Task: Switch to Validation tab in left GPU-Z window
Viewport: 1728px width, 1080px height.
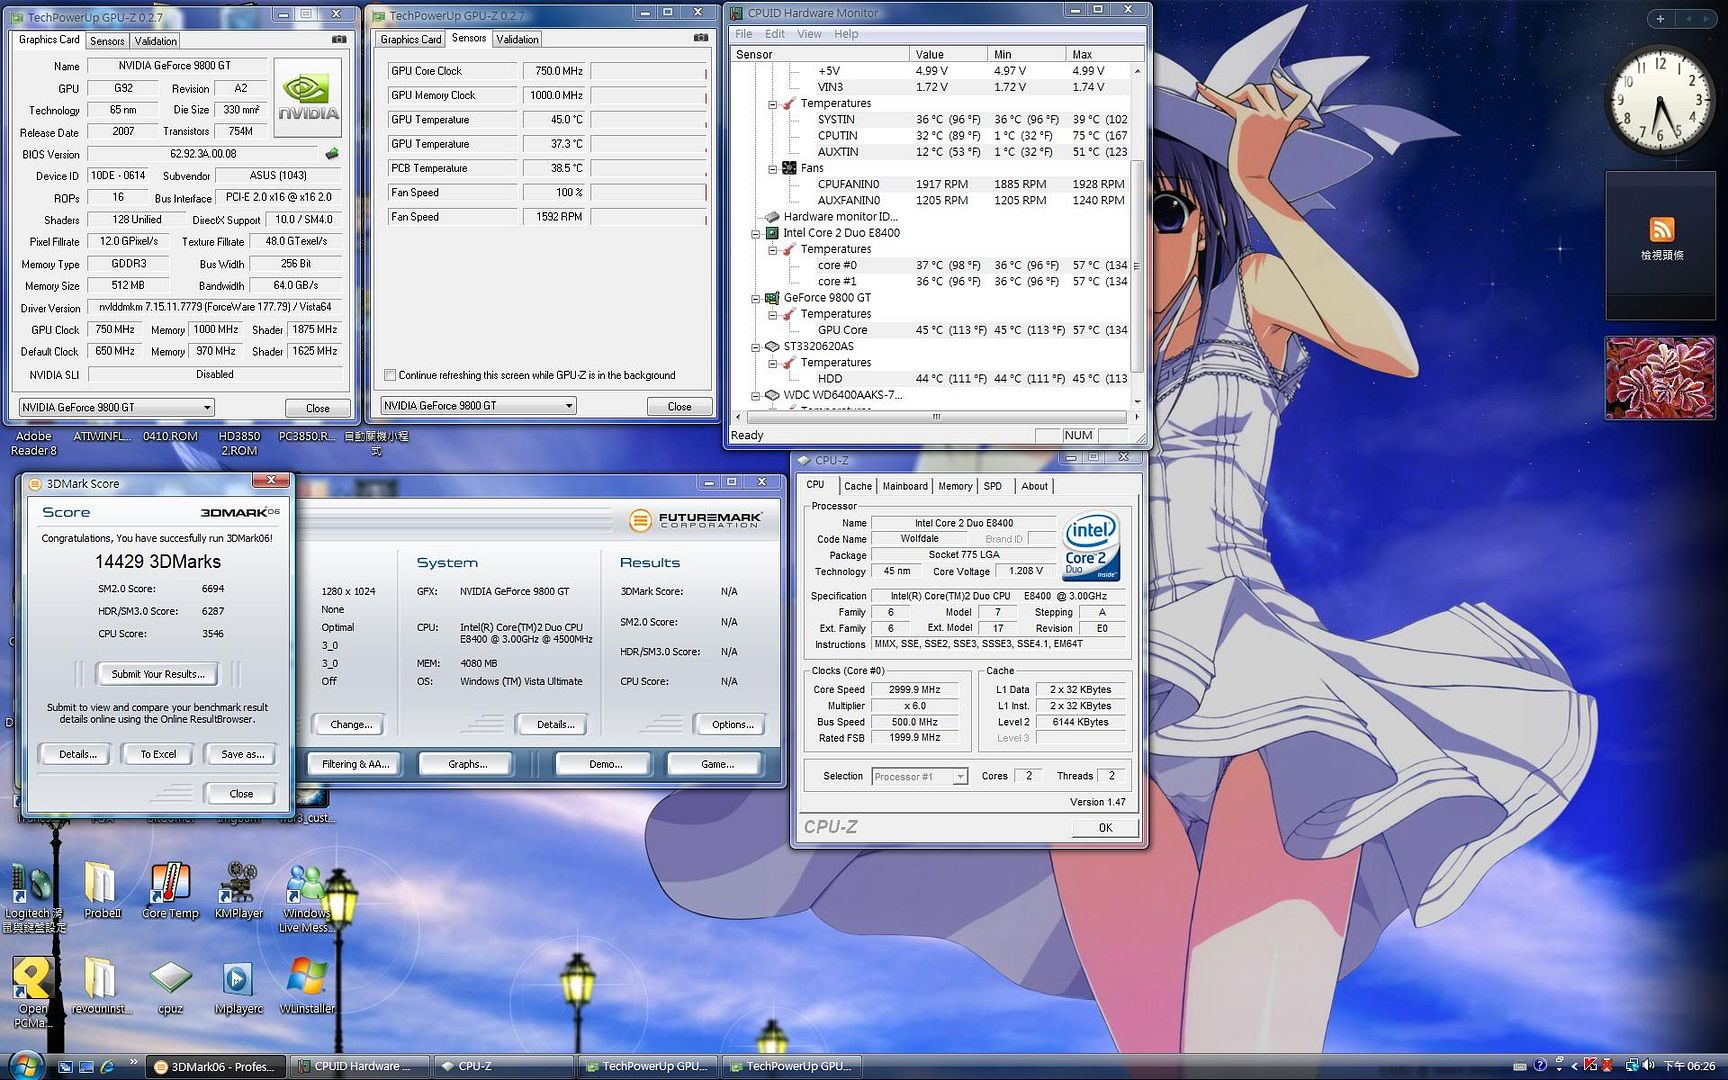Action: point(155,41)
